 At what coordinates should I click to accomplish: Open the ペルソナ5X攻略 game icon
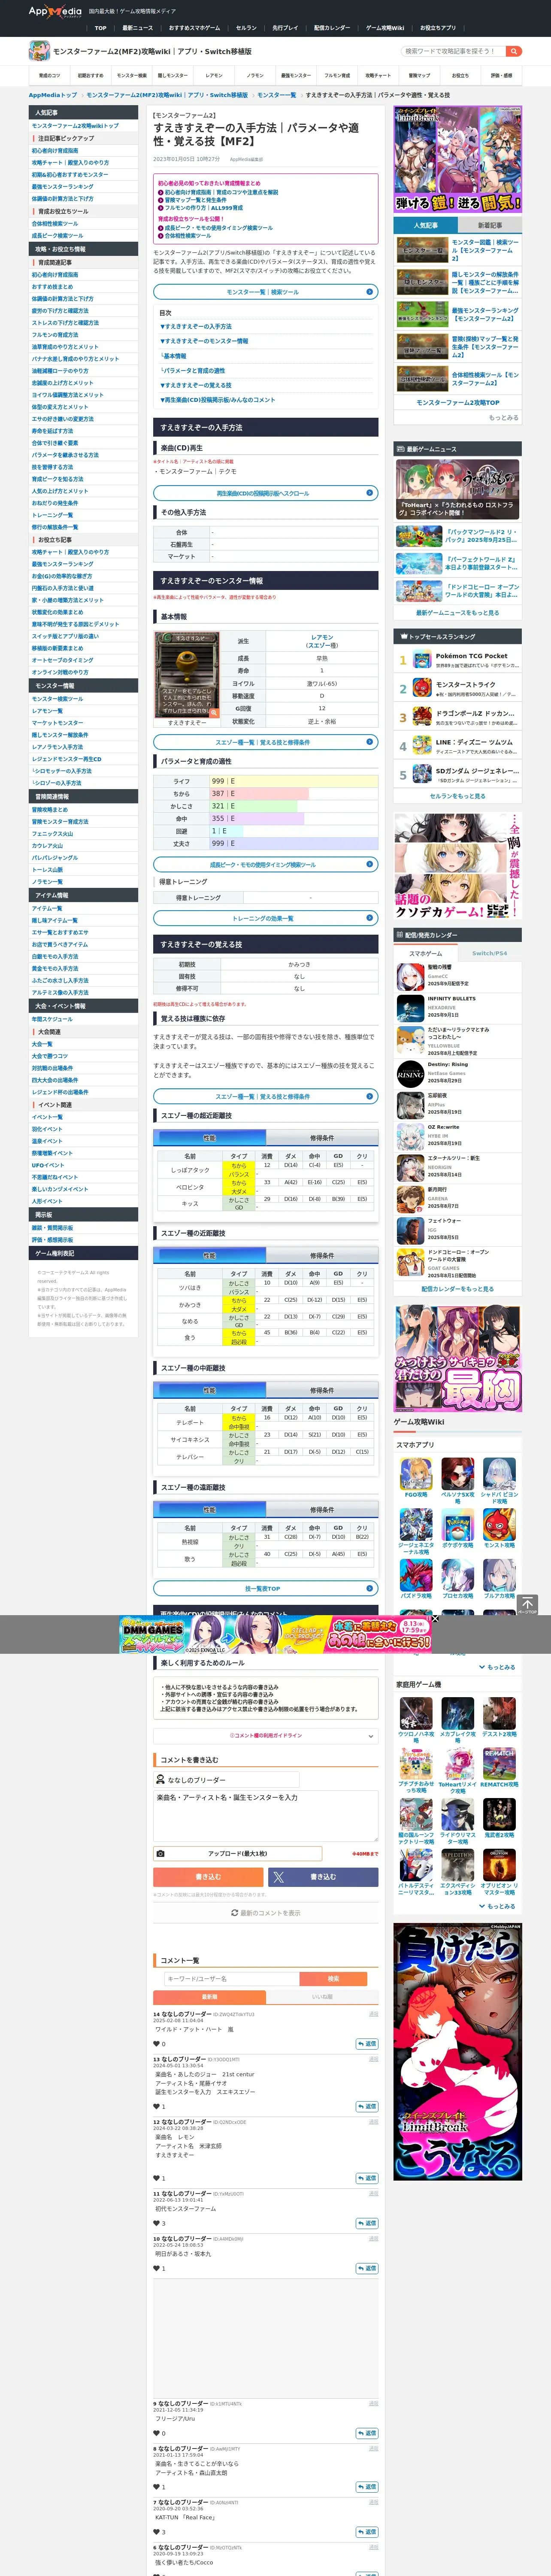coord(458,1473)
